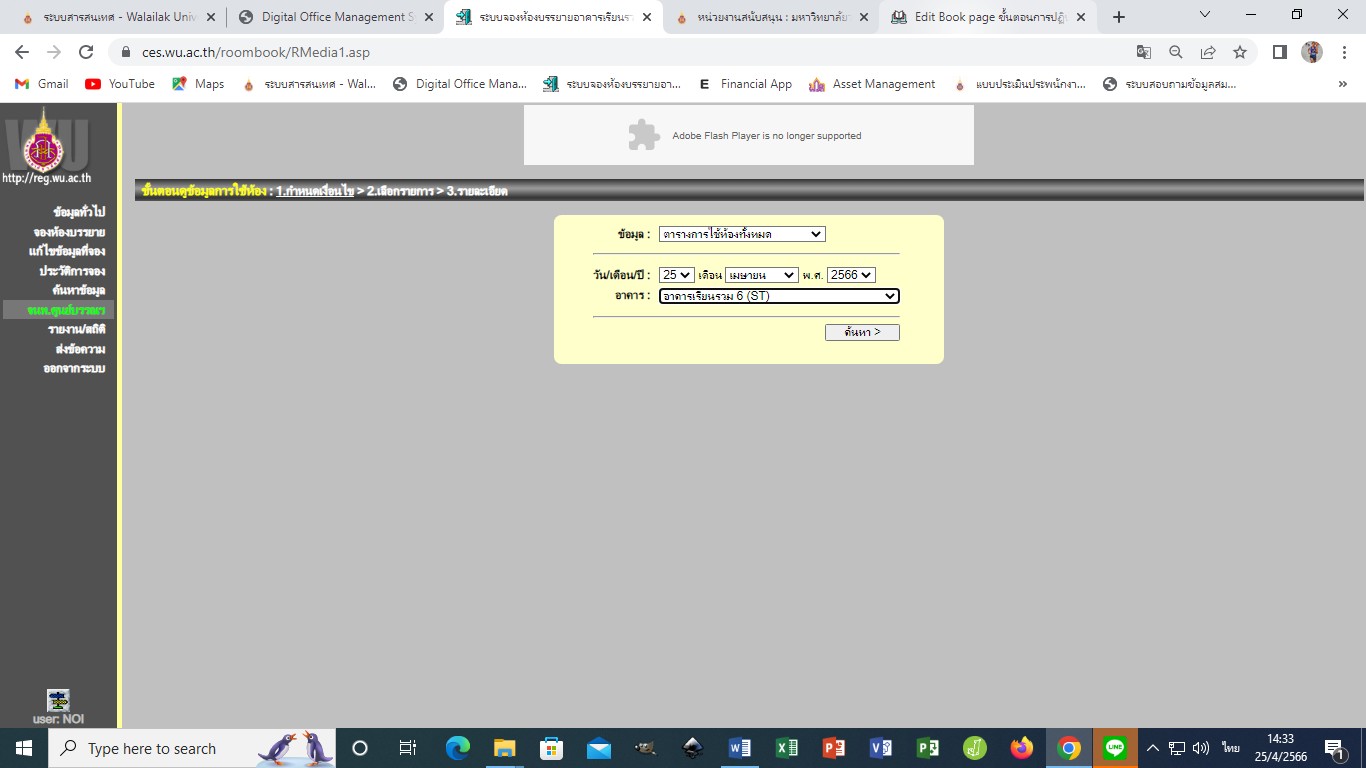Click the university WU logo
Screen dimensions: 1366x768
[x=44, y=145]
